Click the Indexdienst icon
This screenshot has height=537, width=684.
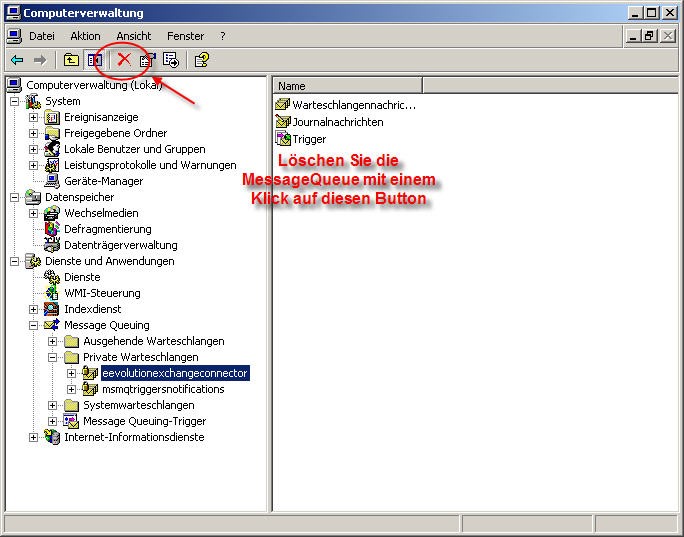coord(52,309)
